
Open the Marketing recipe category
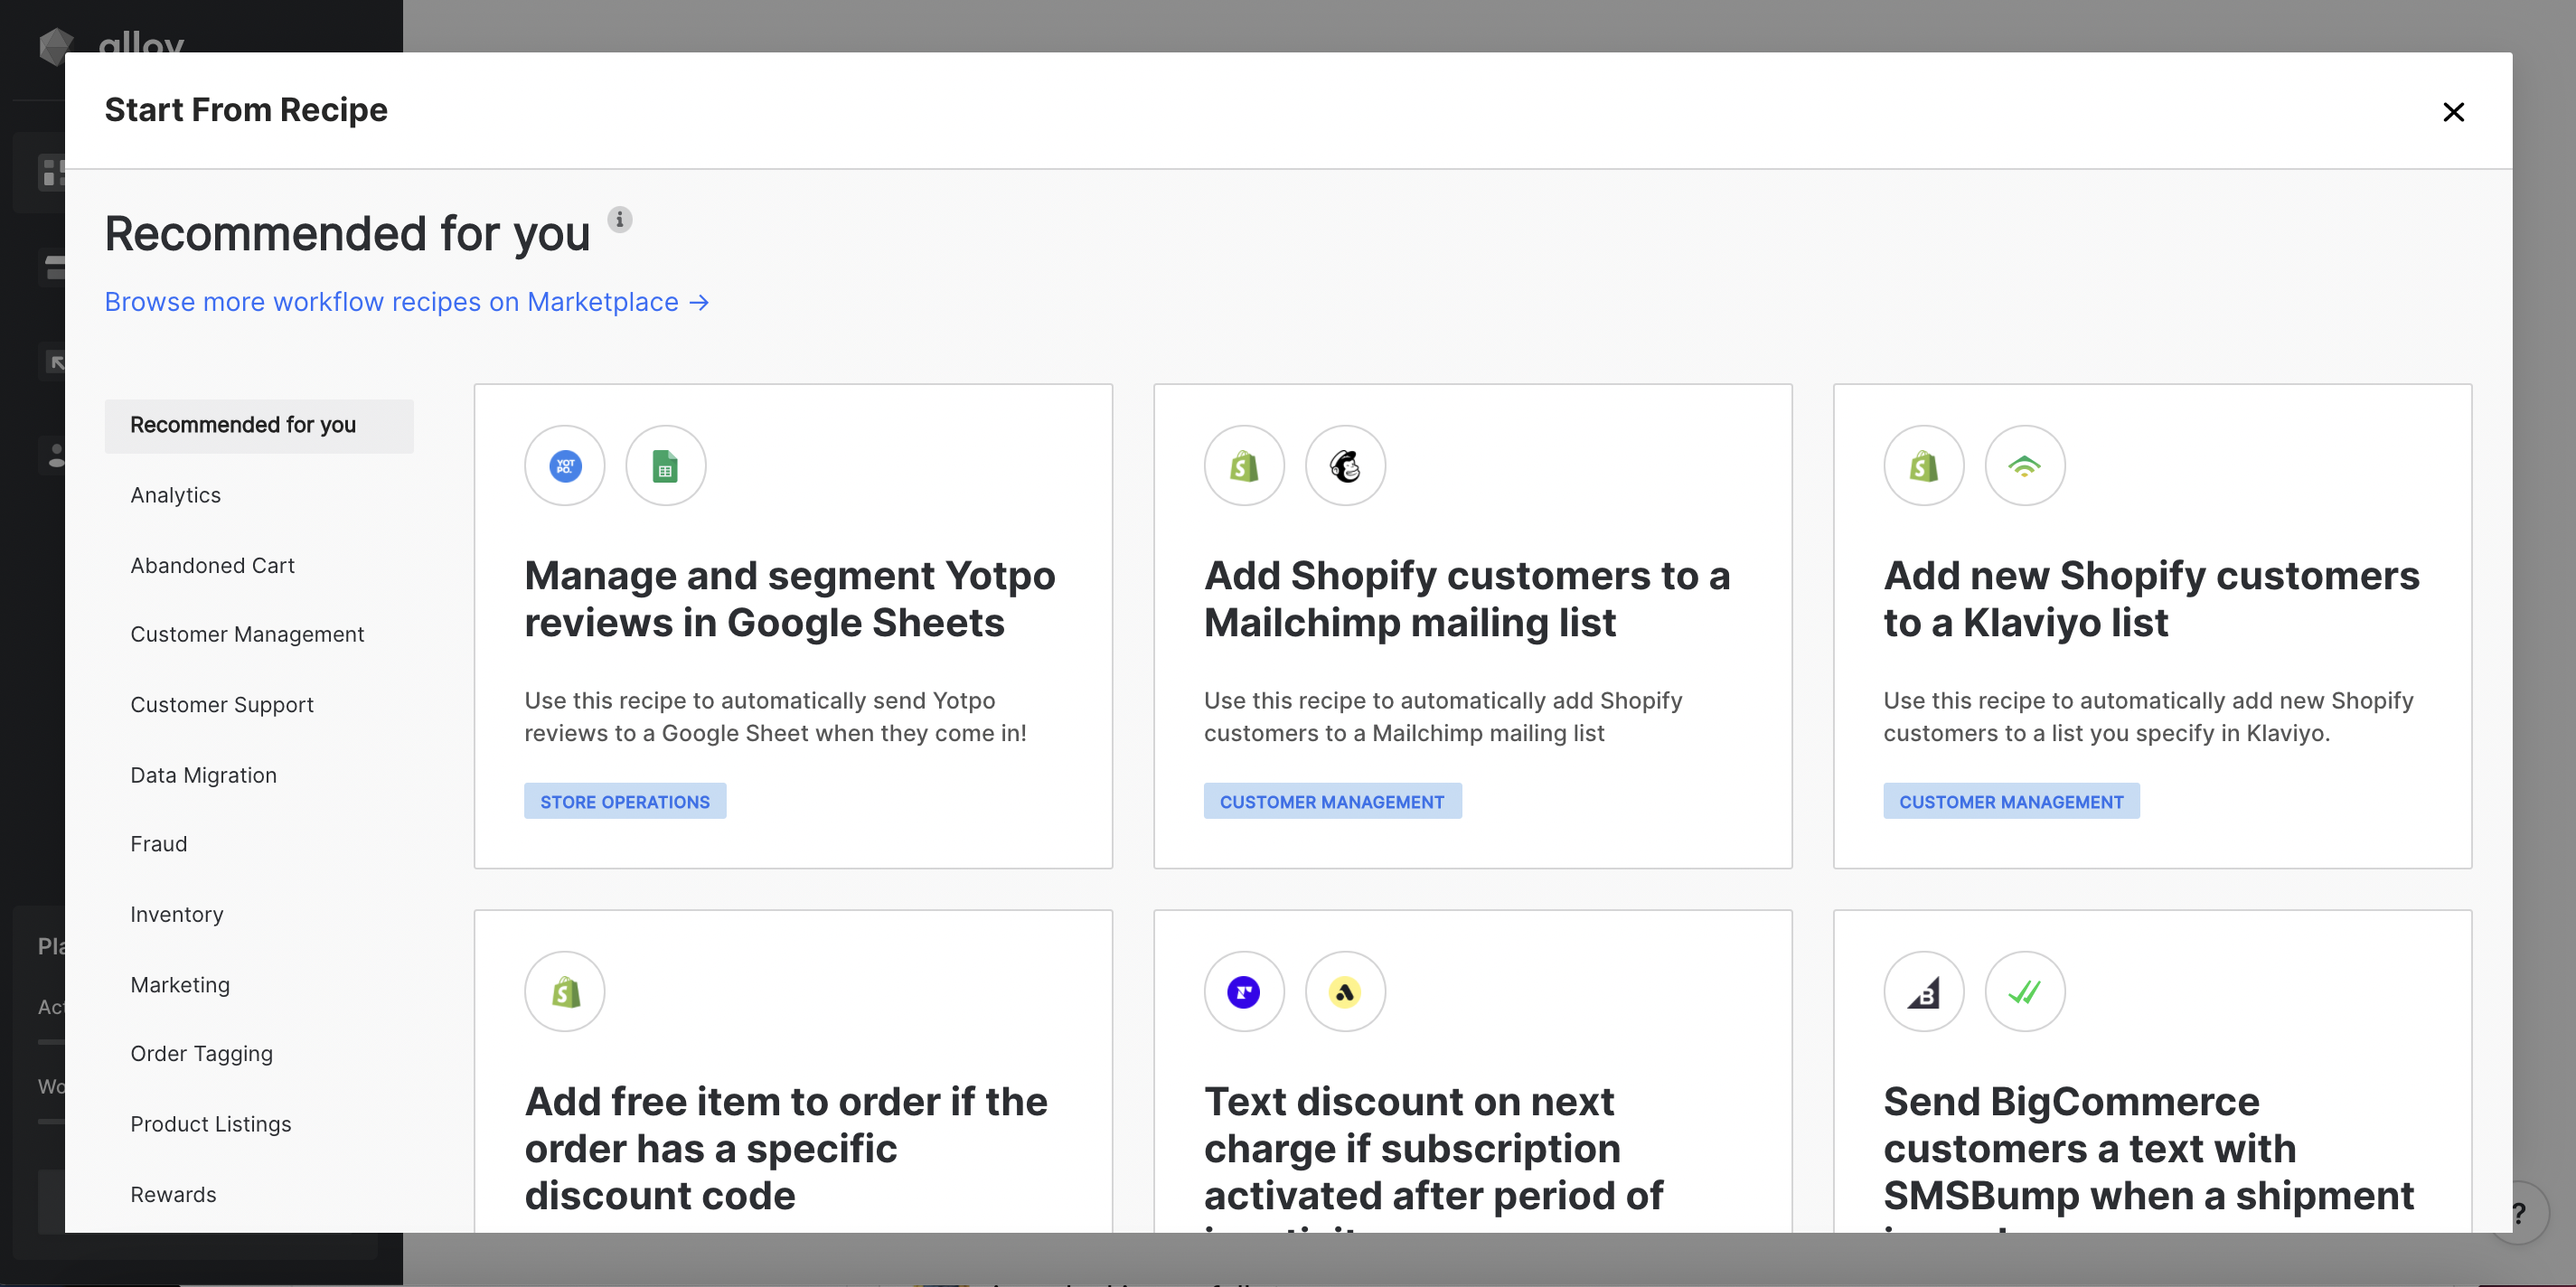[x=180, y=985]
